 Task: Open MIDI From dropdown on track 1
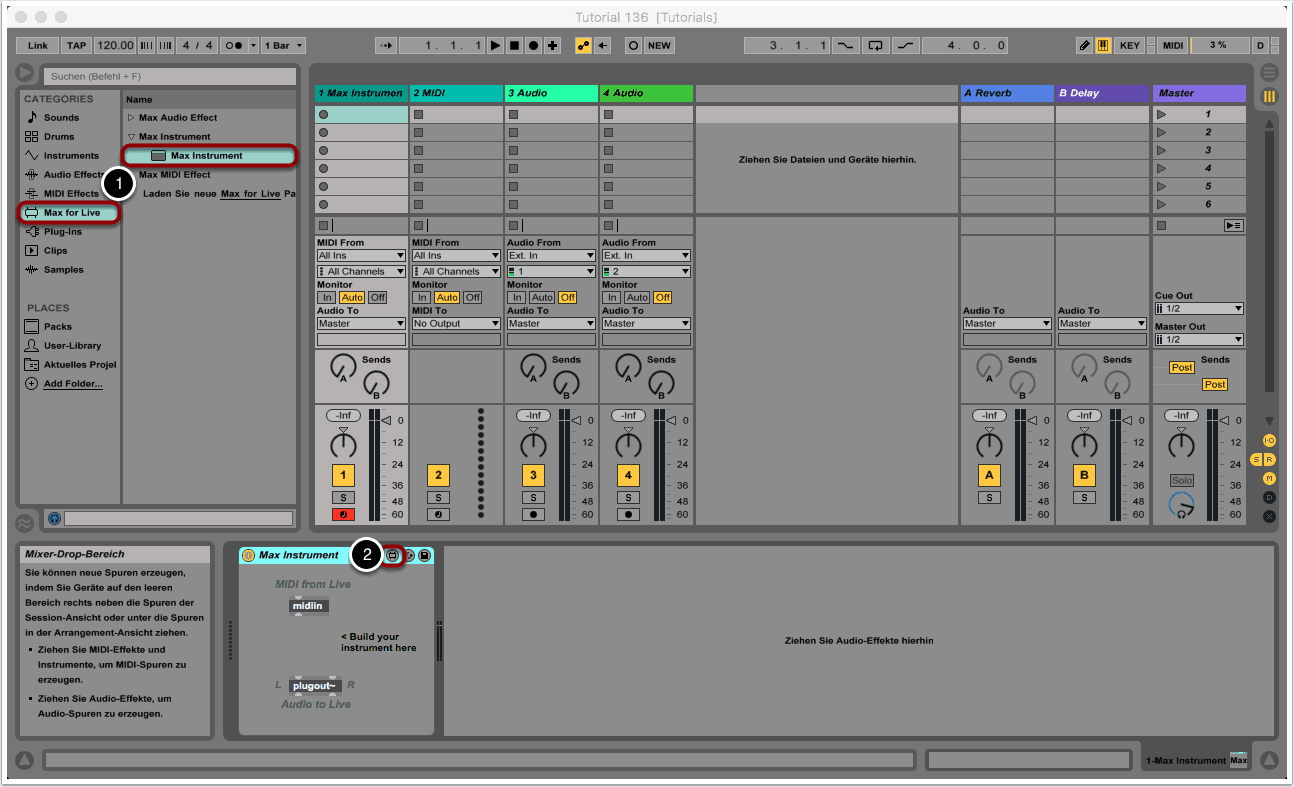361,256
